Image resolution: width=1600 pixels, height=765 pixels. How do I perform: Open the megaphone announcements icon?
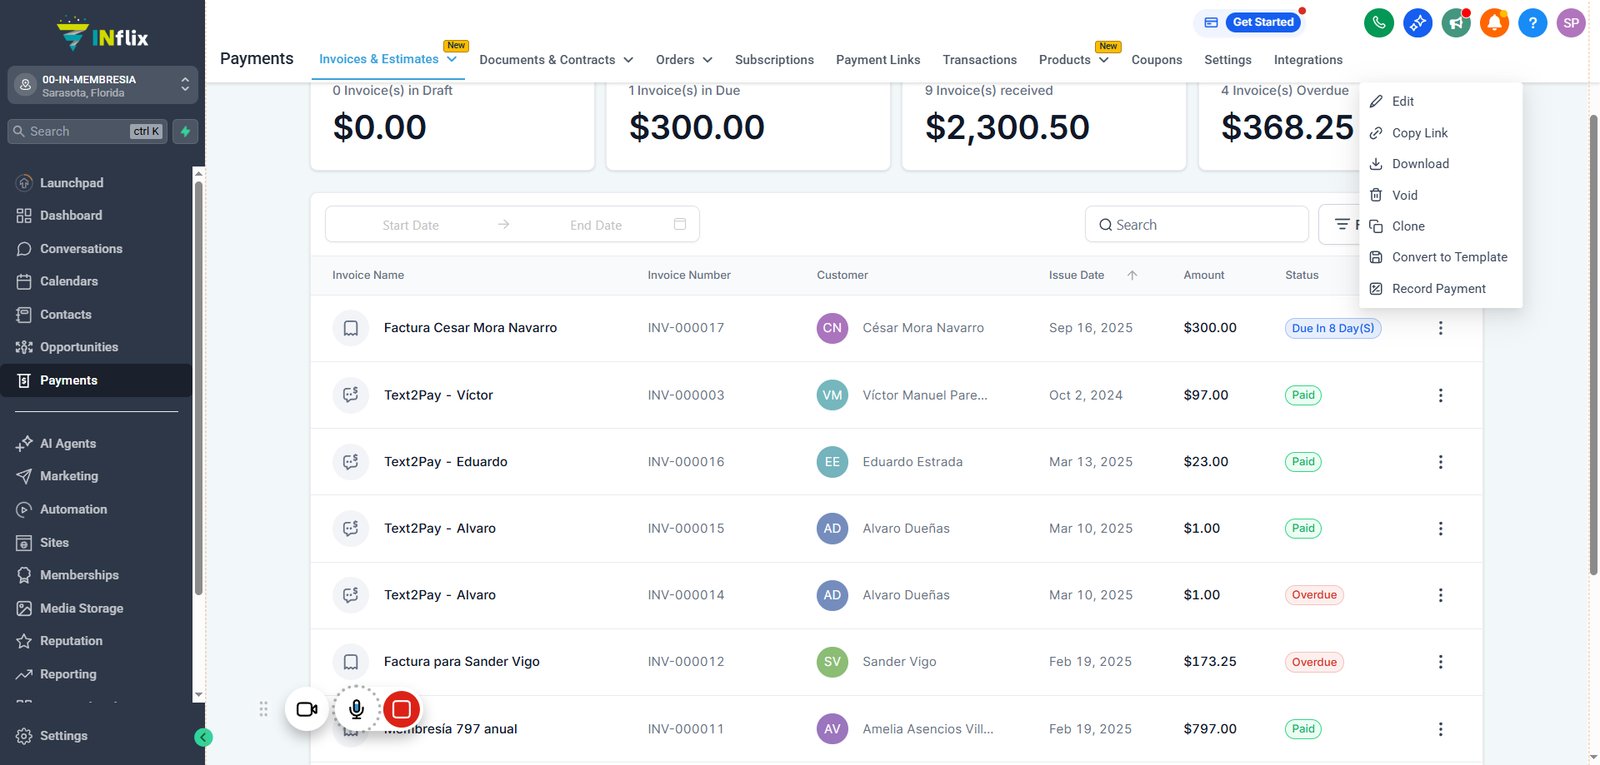[x=1456, y=23]
